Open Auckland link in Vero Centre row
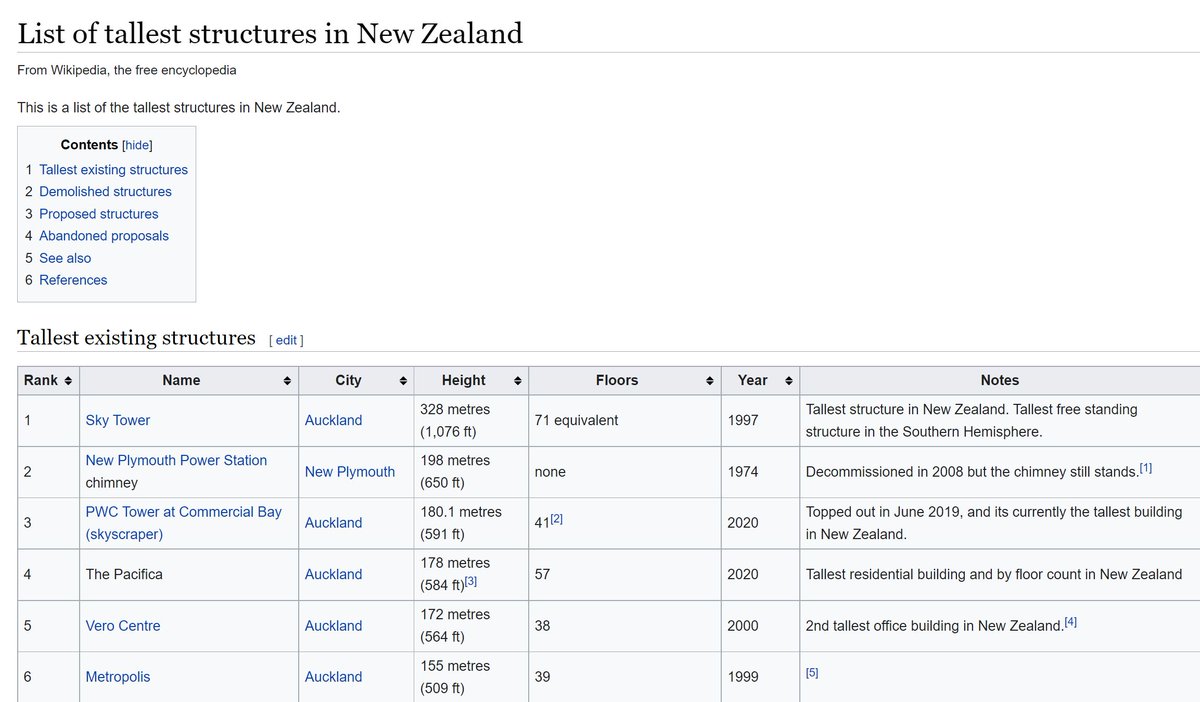Viewport: 1200px width, 702px height. (334, 626)
